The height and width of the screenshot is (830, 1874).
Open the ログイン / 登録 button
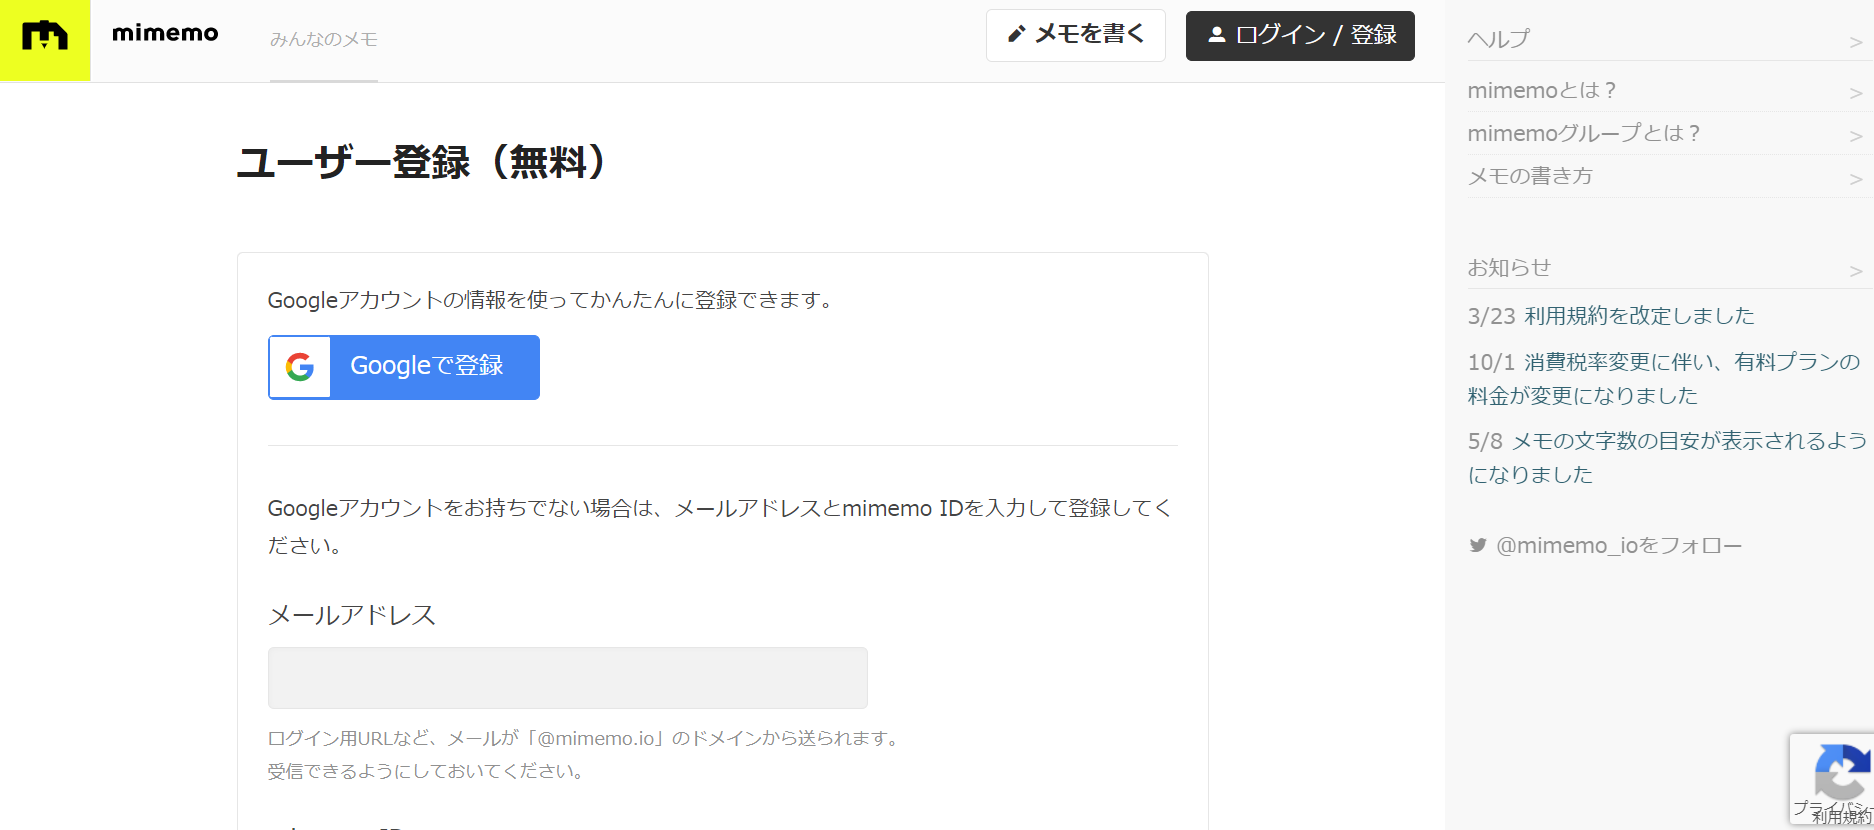click(x=1300, y=36)
